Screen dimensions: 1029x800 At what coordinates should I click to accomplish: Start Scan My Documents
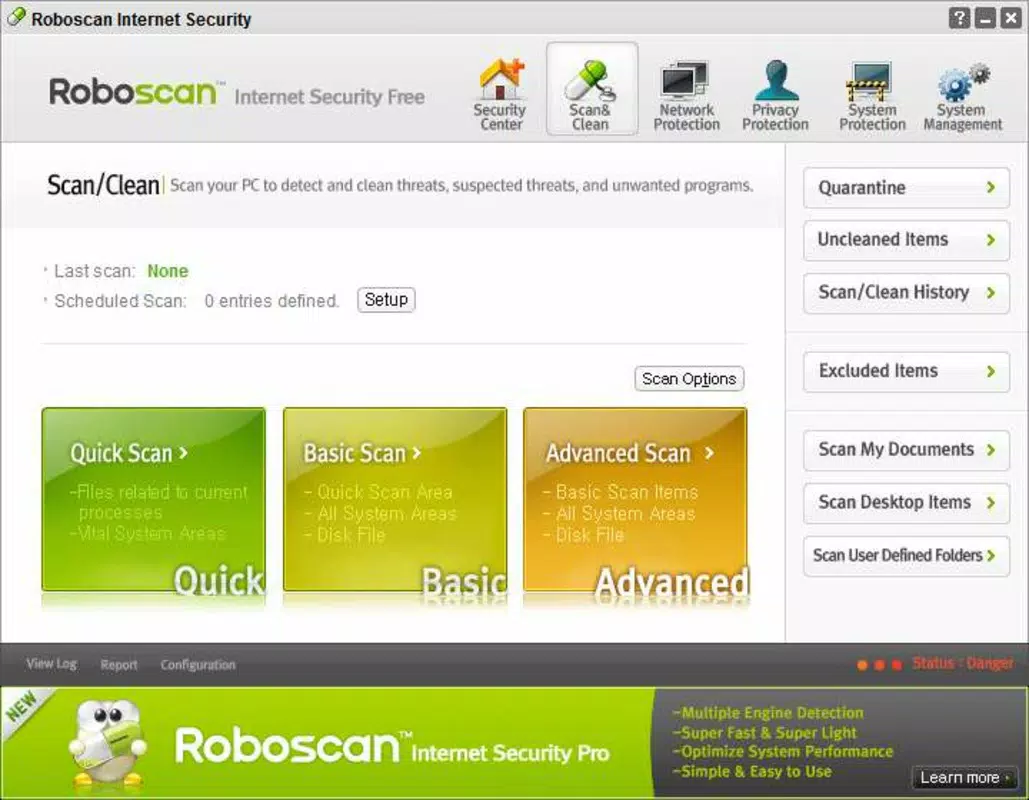point(906,450)
